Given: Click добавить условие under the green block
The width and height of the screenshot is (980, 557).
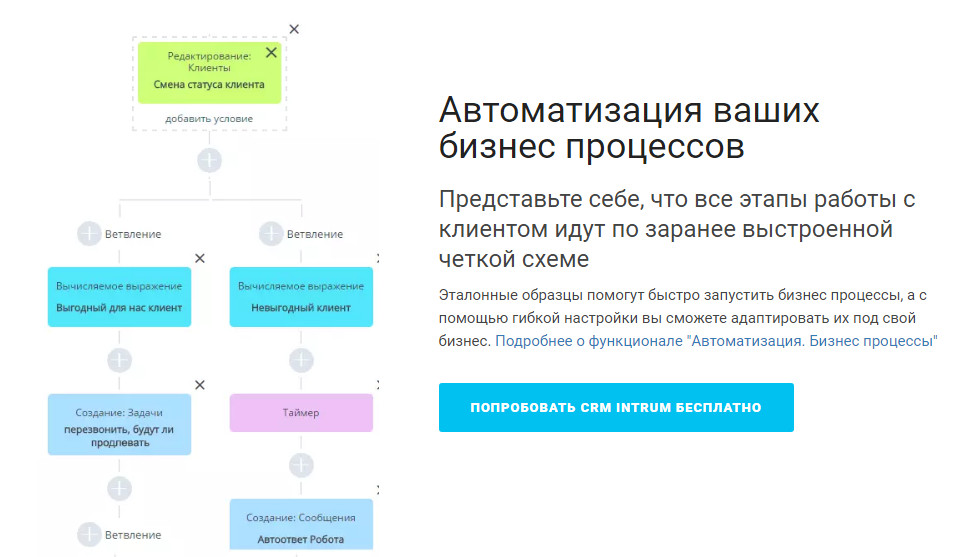Looking at the screenshot, I should coord(209,118).
